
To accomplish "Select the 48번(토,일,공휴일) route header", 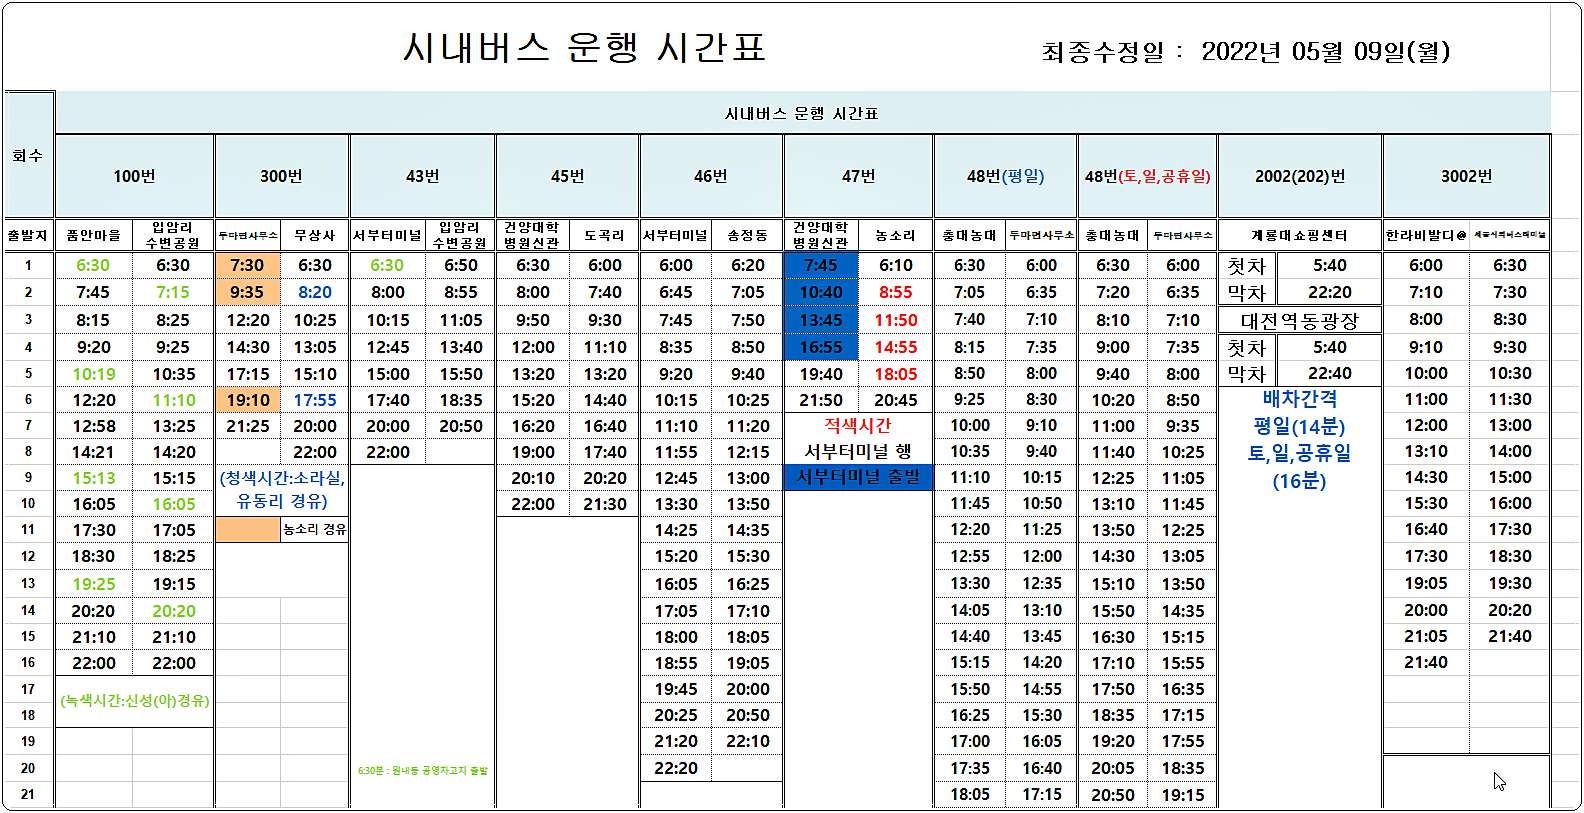I will [x=1147, y=176].
